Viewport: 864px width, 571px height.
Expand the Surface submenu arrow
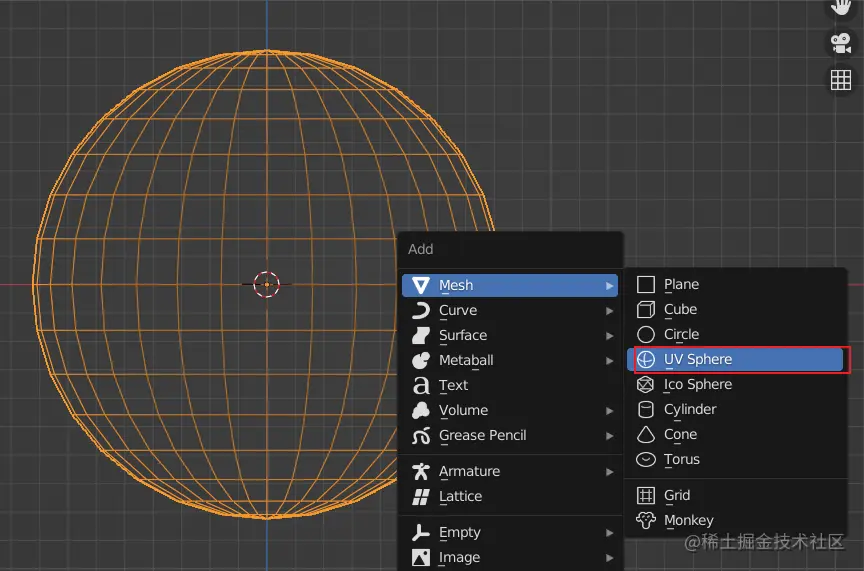click(609, 336)
